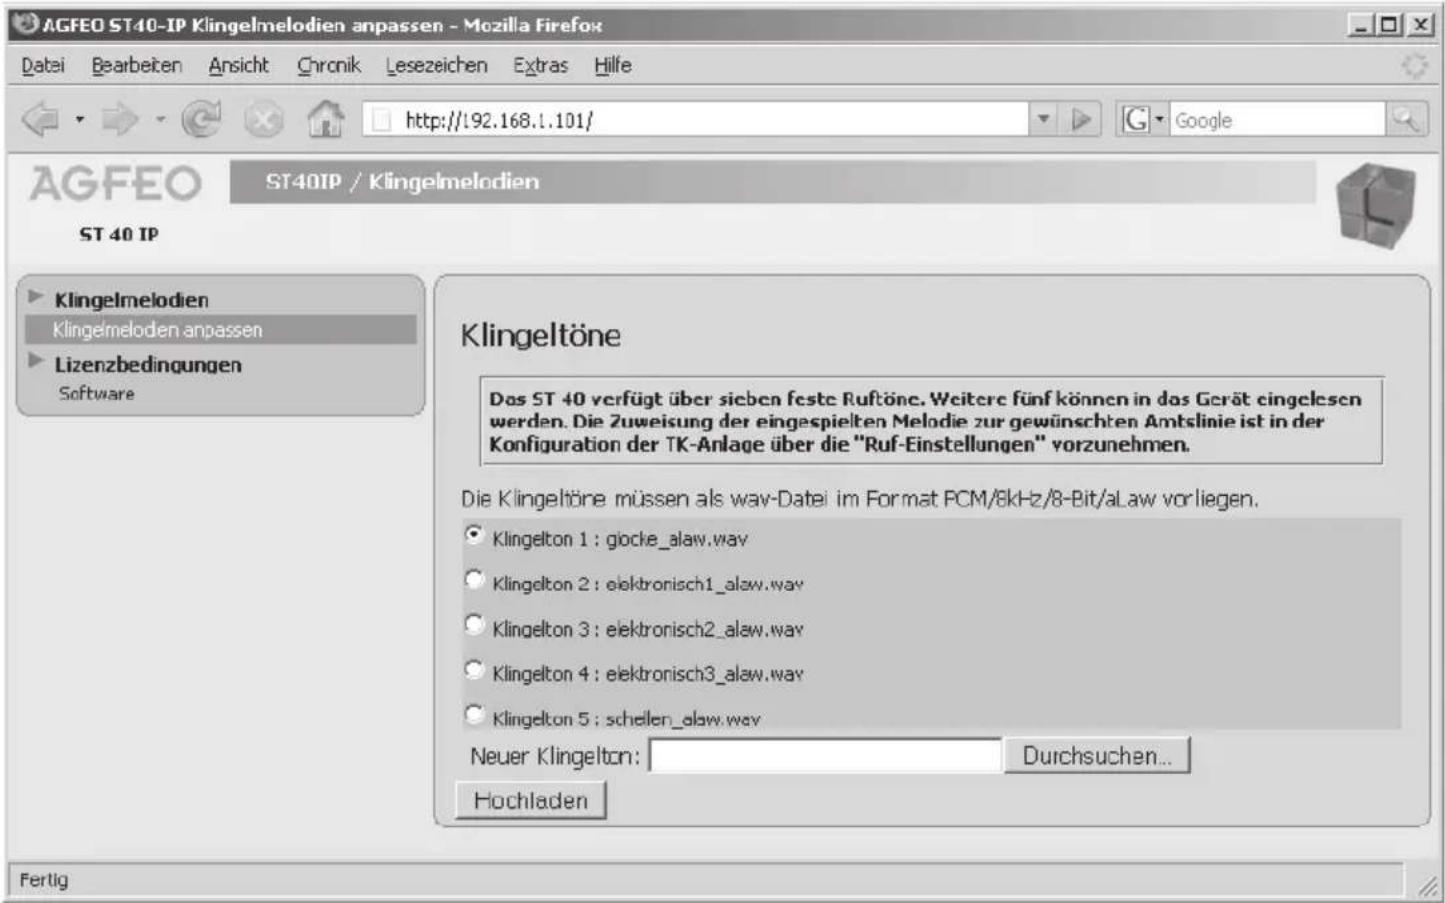This screenshot has height=903, width=1445.
Task: Click the page icon in address bar
Action: pyautogui.click(x=380, y=120)
